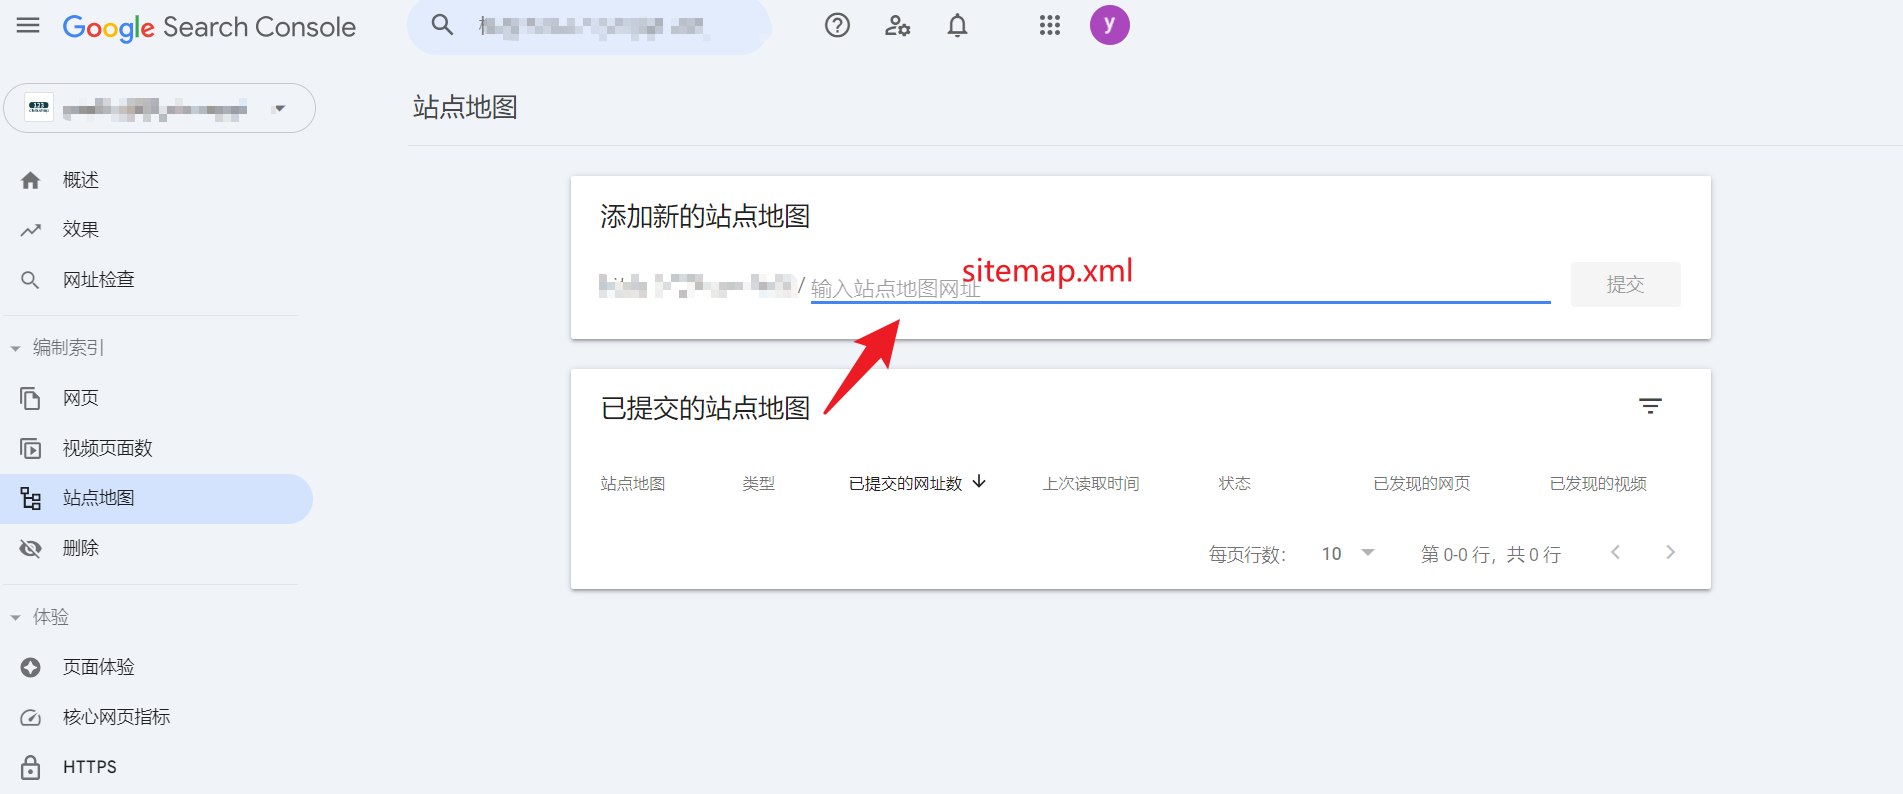The image size is (1903, 794).
Task: Open 页面体验 page experience report
Action: point(98,667)
